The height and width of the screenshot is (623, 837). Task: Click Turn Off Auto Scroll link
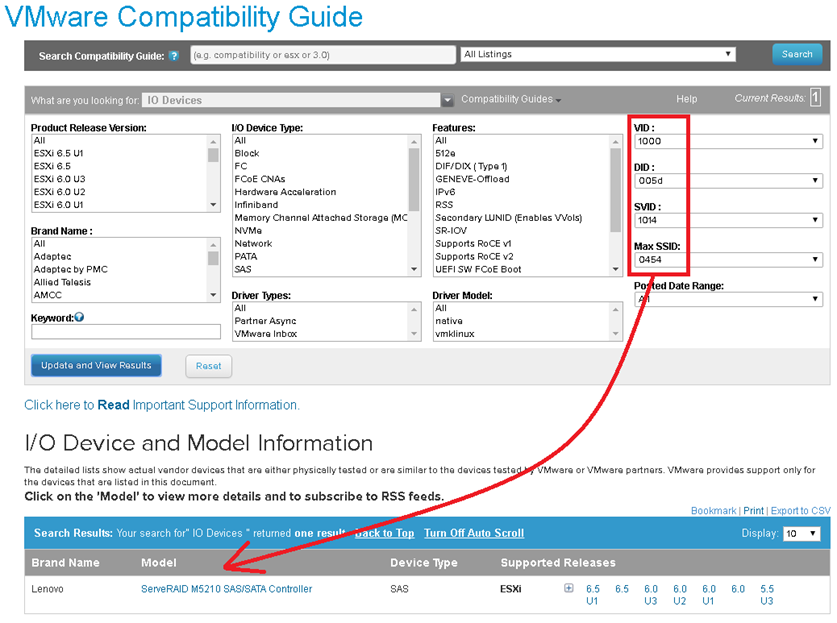(473, 533)
